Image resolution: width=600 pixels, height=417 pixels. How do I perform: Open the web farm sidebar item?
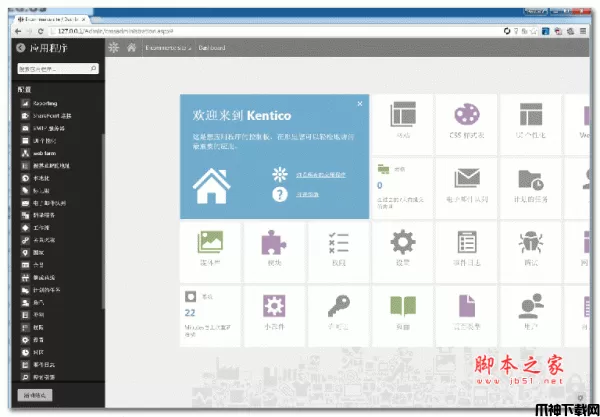pos(39,153)
